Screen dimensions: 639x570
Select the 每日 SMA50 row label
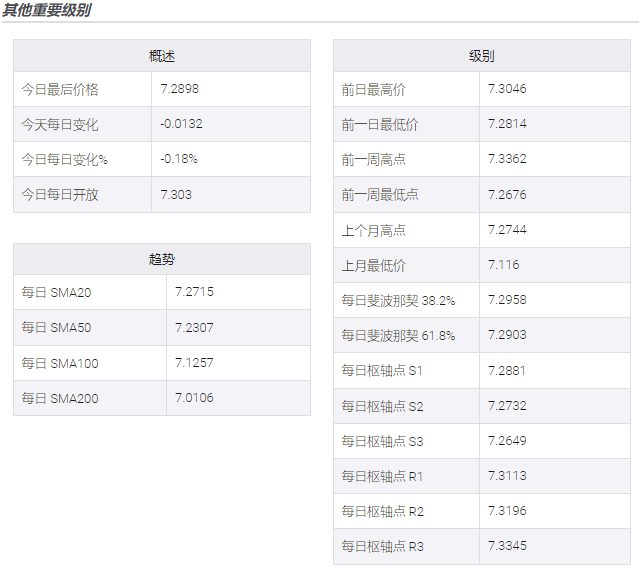click(60, 328)
